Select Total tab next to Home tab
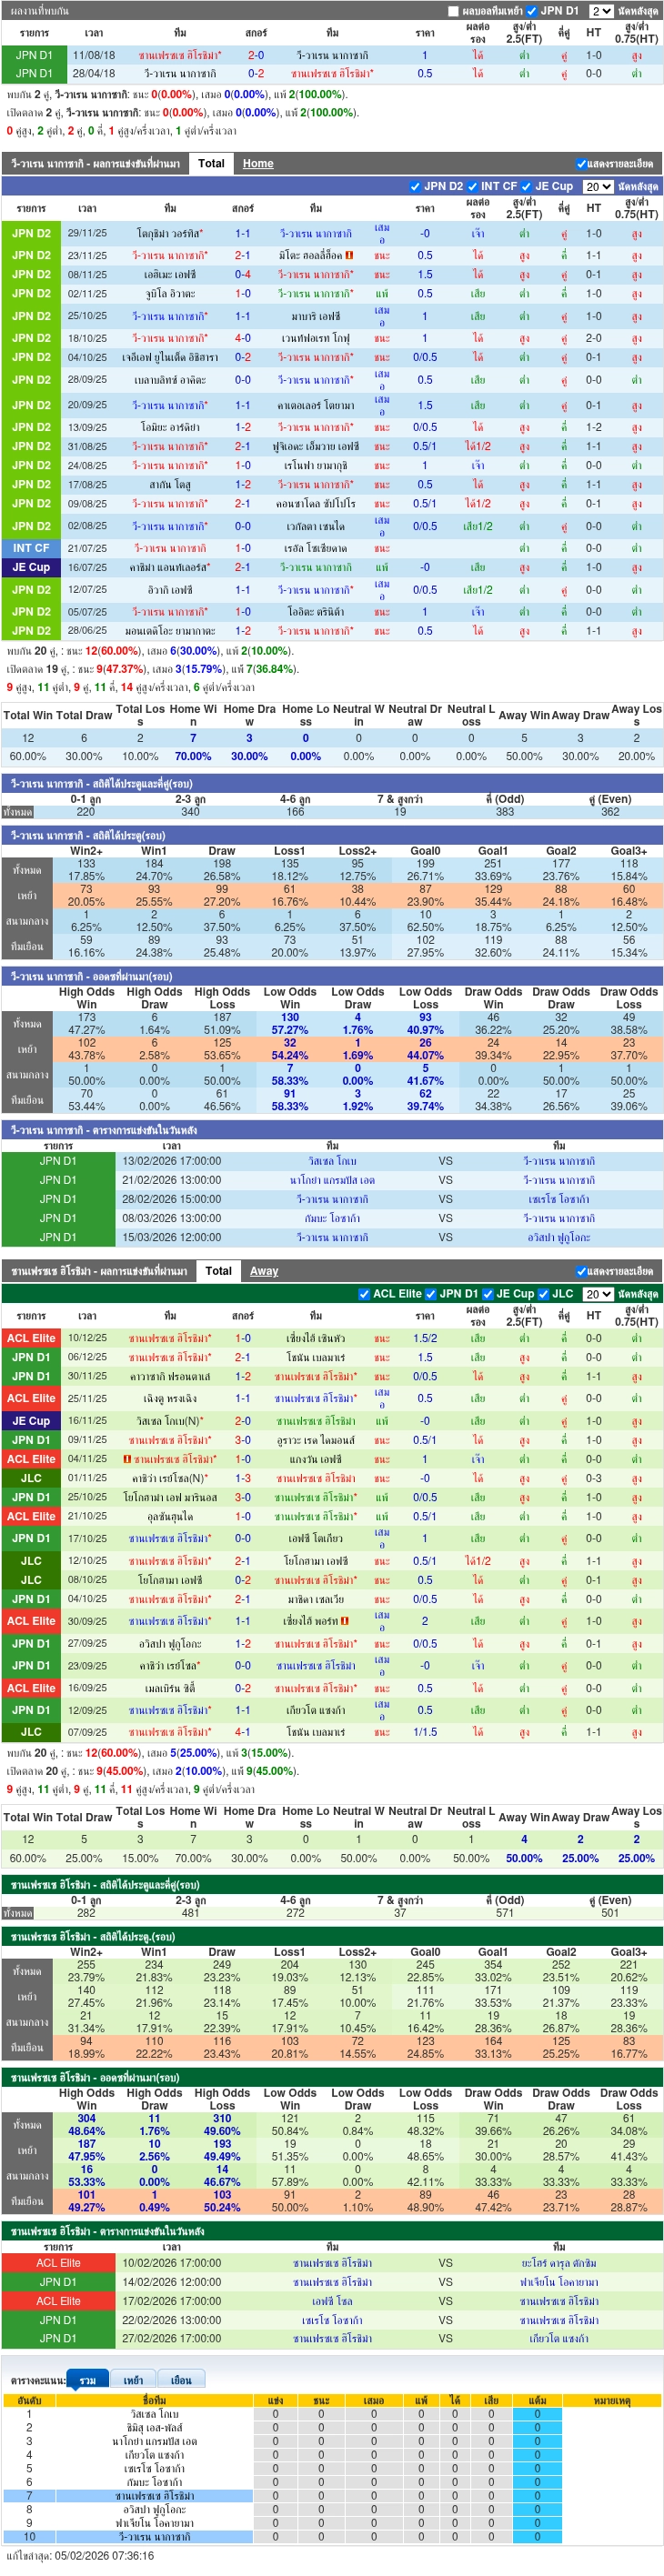This screenshot has width=664, height=2576. [x=211, y=163]
